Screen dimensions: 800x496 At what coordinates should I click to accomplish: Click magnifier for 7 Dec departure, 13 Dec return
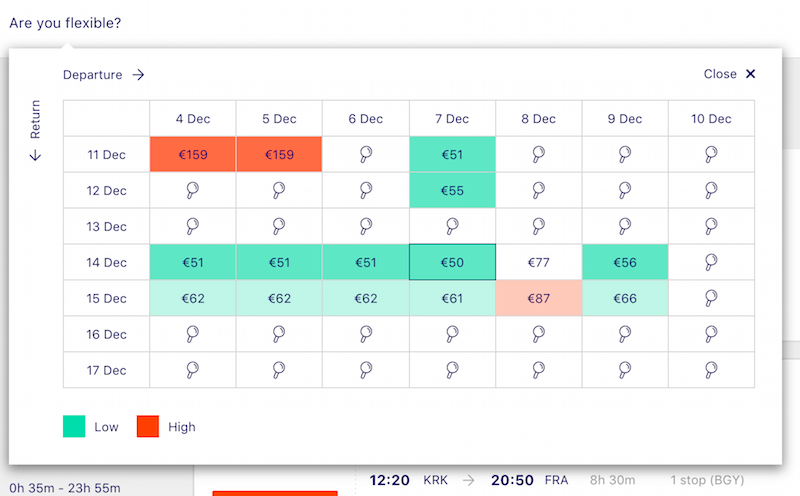(x=452, y=226)
